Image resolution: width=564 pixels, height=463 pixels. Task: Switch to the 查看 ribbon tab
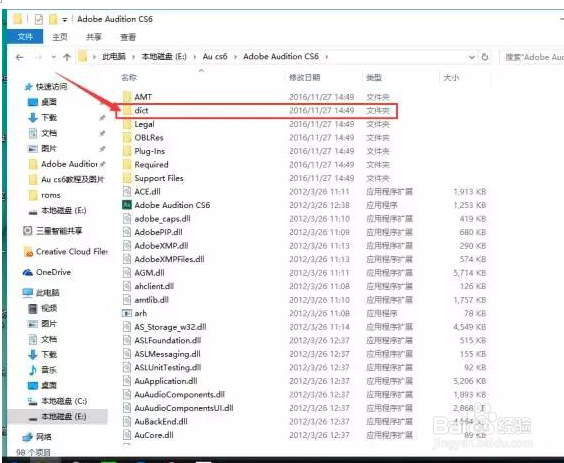click(128, 37)
